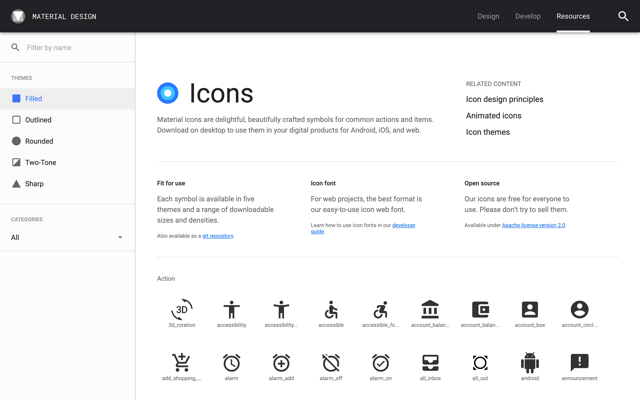The image size is (640, 400).
Task: Click the Icon font heading
Action: (x=323, y=183)
